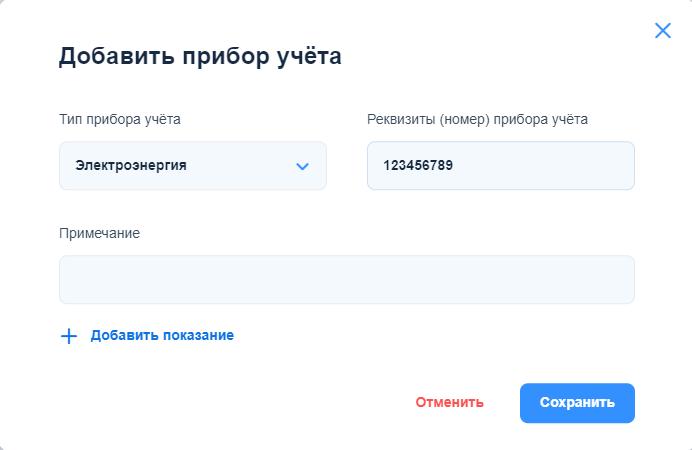
Task: Click the Добавить прибор учёта heading
Action: point(200,56)
